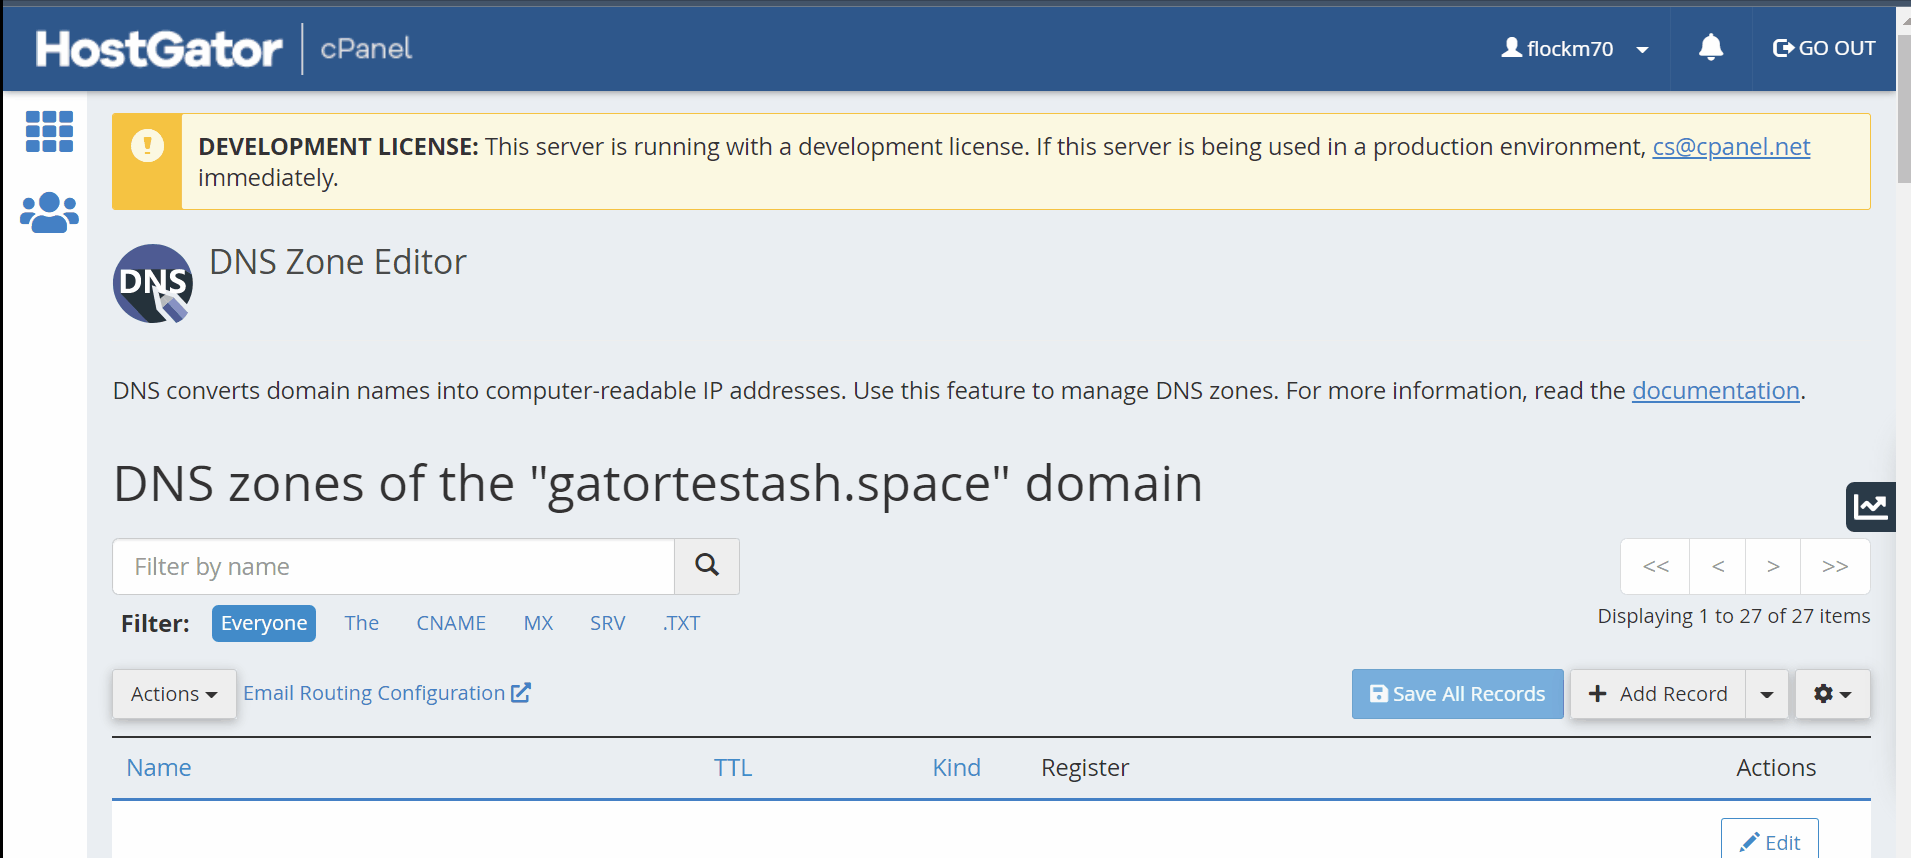Go to the previous page (<)

click(1718, 567)
